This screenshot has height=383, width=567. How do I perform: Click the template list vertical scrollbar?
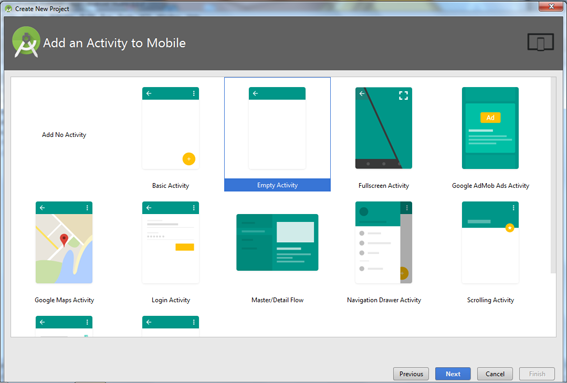pyautogui.click(x=553, y=175)
